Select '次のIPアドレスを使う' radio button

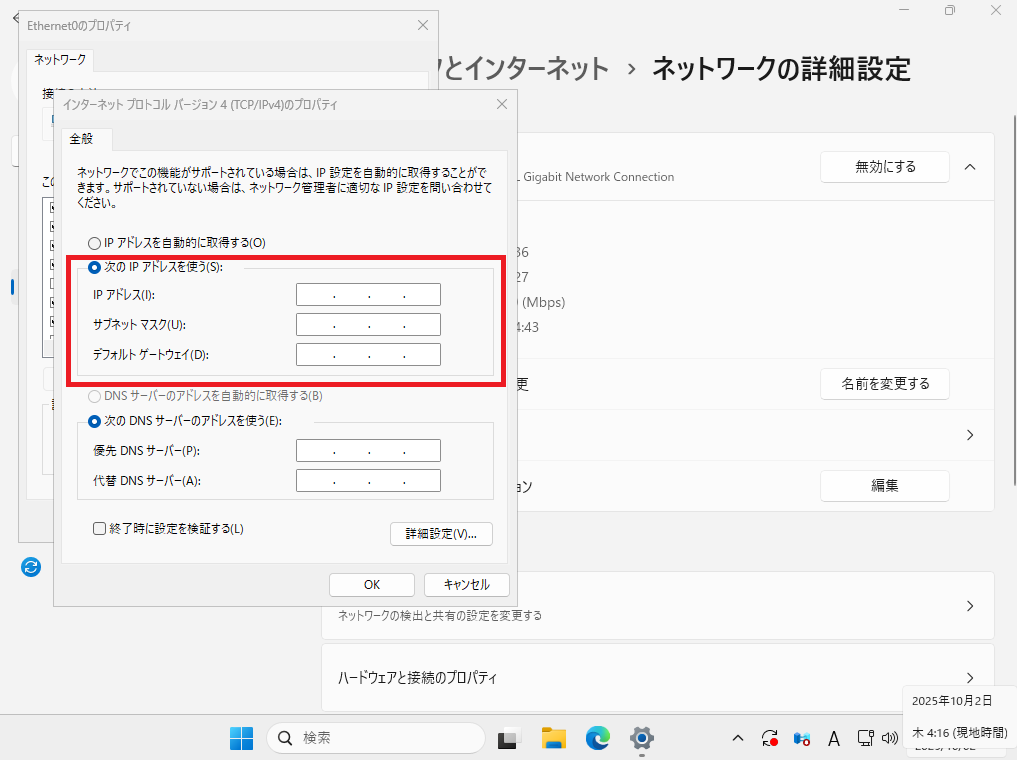click(95, 268)
